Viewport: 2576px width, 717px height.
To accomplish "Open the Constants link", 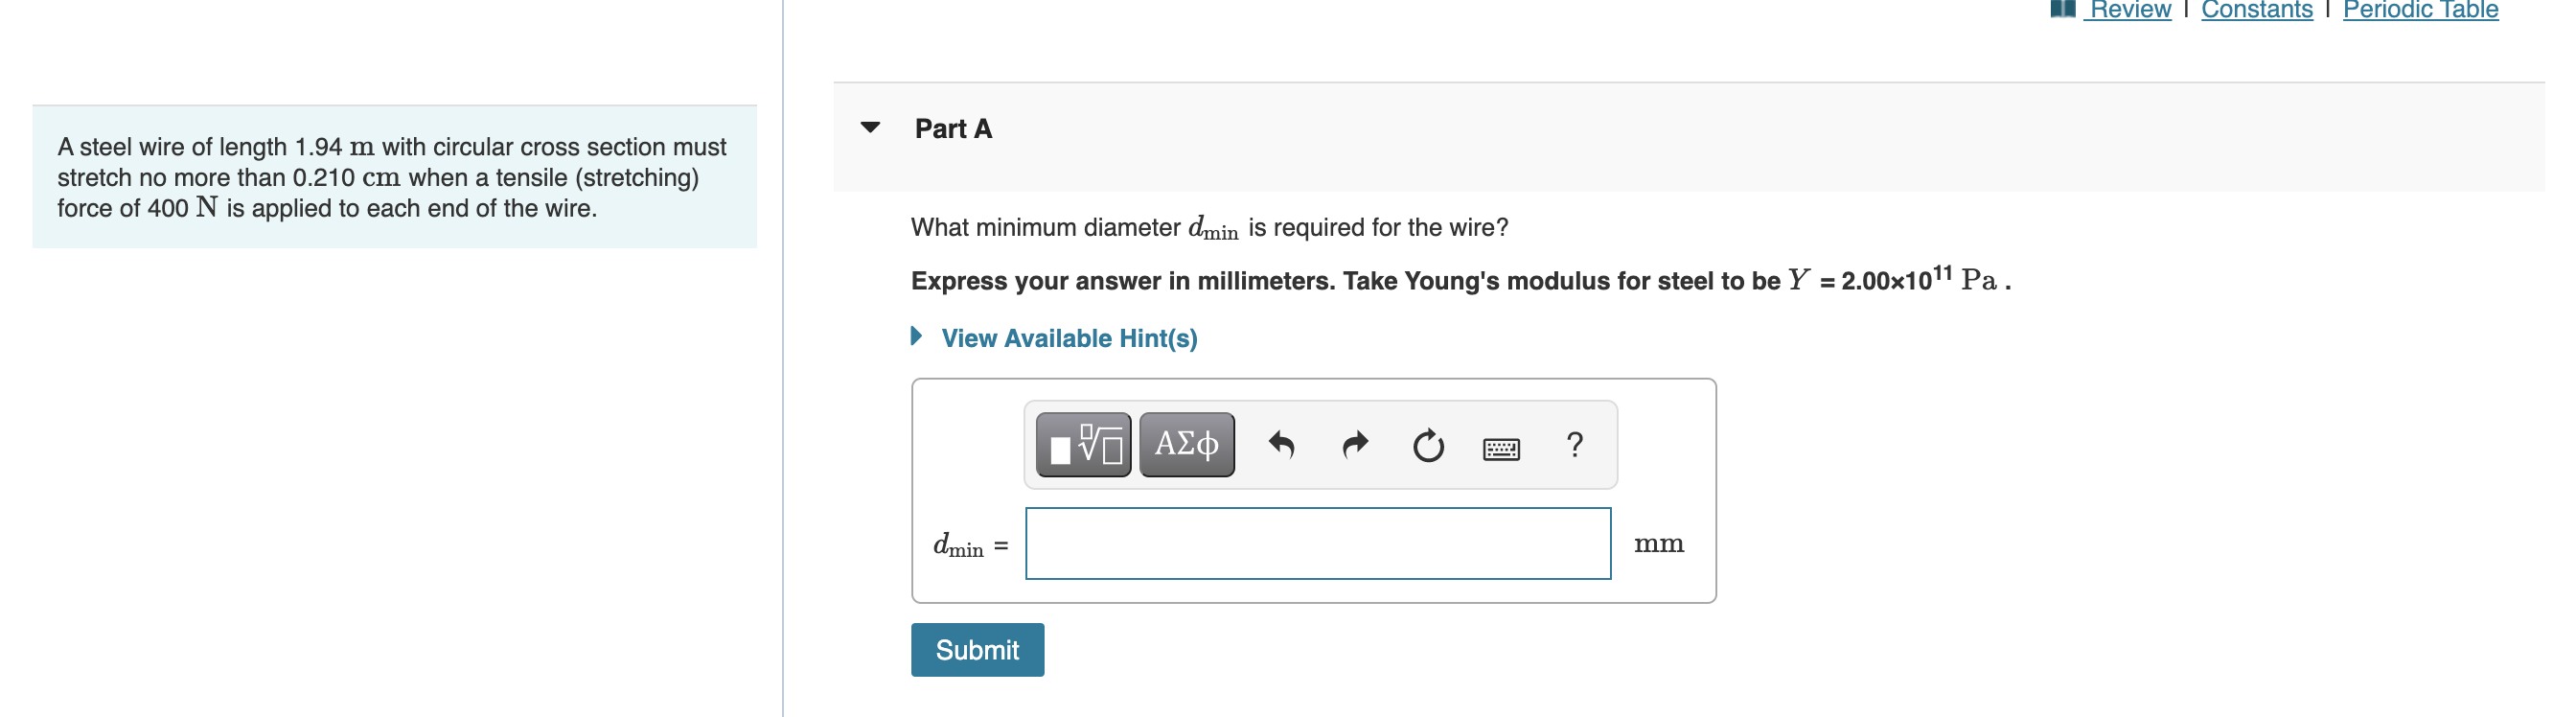I will (x=2257, y=10).
